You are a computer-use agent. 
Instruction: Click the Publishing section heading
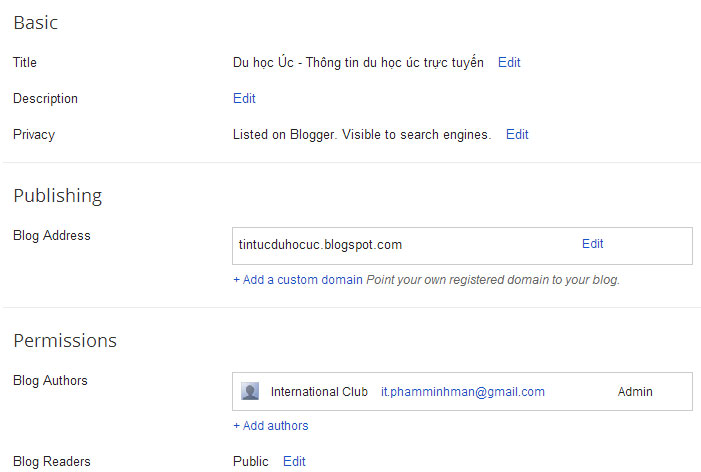coord(58,196)
